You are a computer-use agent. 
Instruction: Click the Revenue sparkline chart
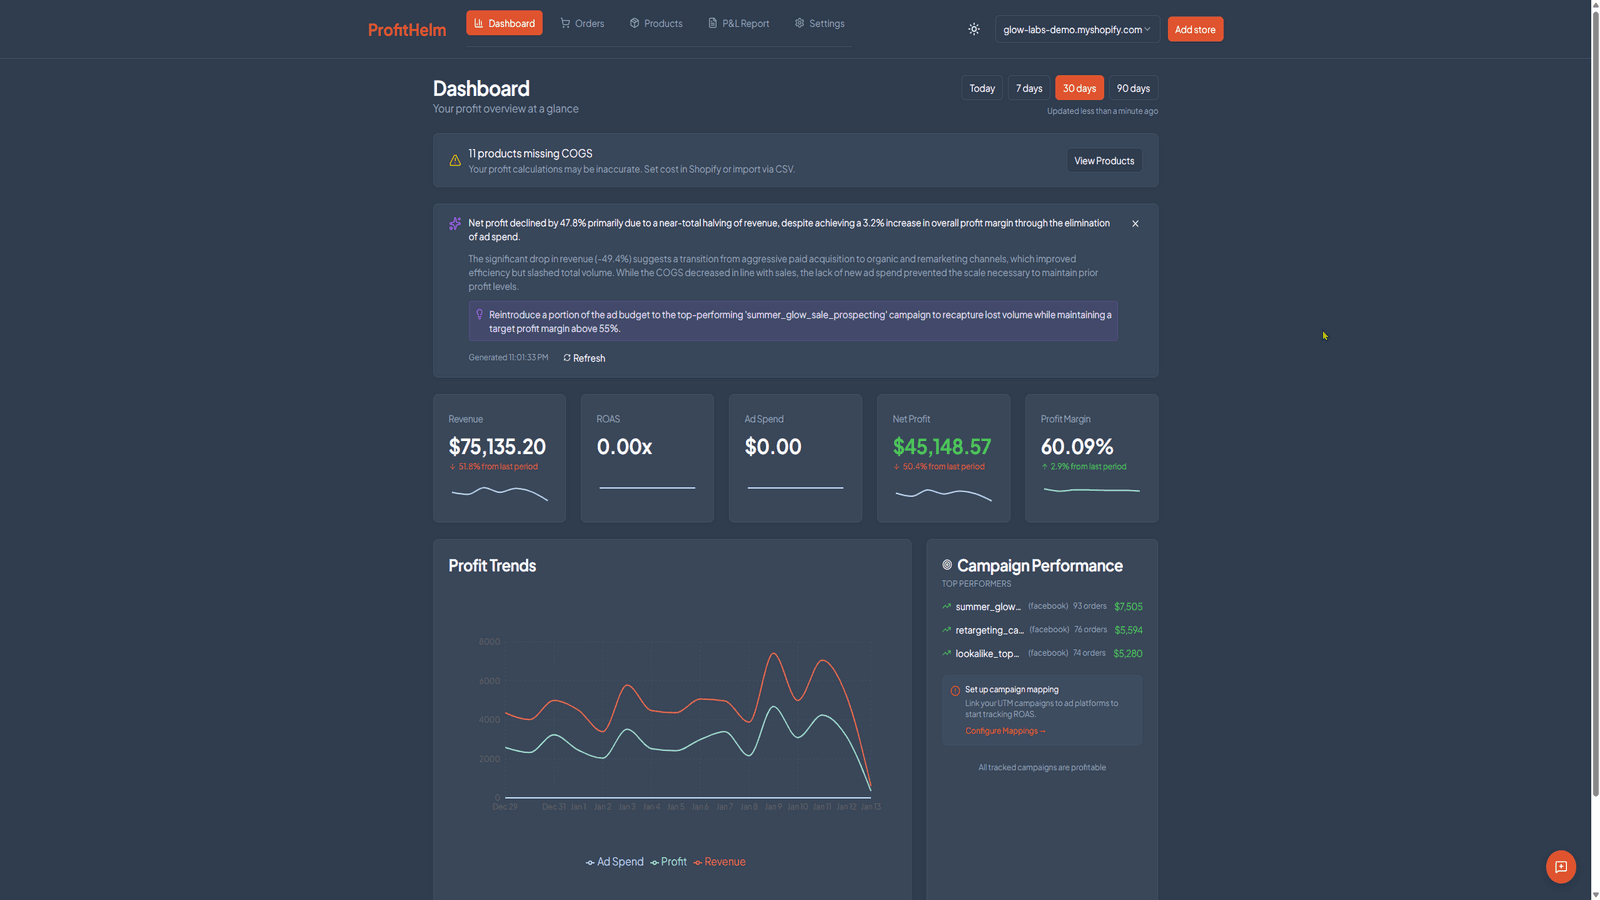(x=498, y=492)
